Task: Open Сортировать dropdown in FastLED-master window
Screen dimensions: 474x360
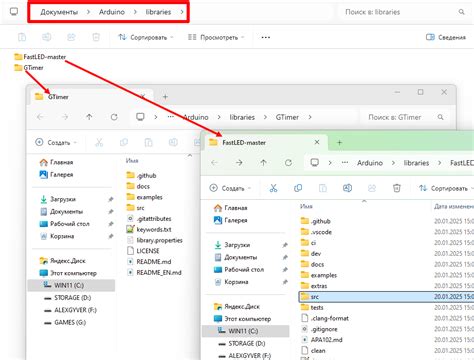Action: click(x=446, y=188)
